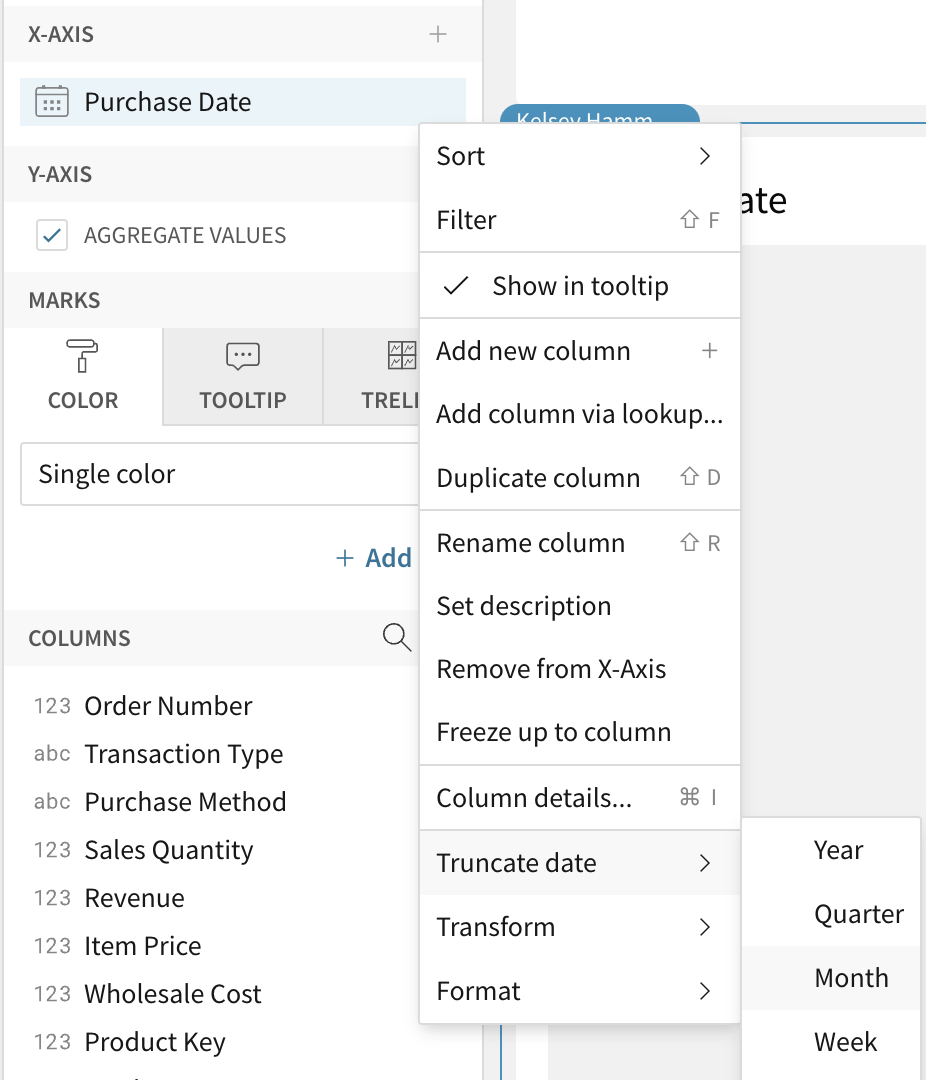Select the Sales Quantity column
Viewport: 926px width, 1080px height.
(x=168, y=850)
